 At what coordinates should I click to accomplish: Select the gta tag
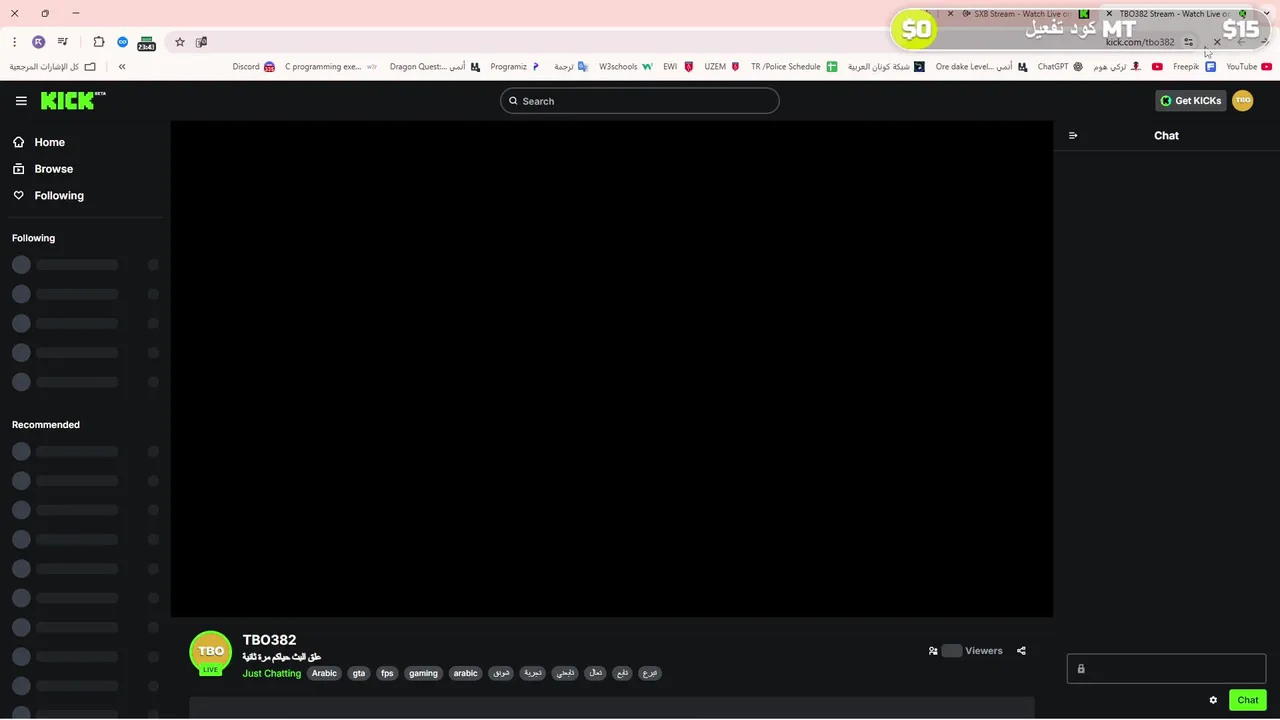[359, 673]
